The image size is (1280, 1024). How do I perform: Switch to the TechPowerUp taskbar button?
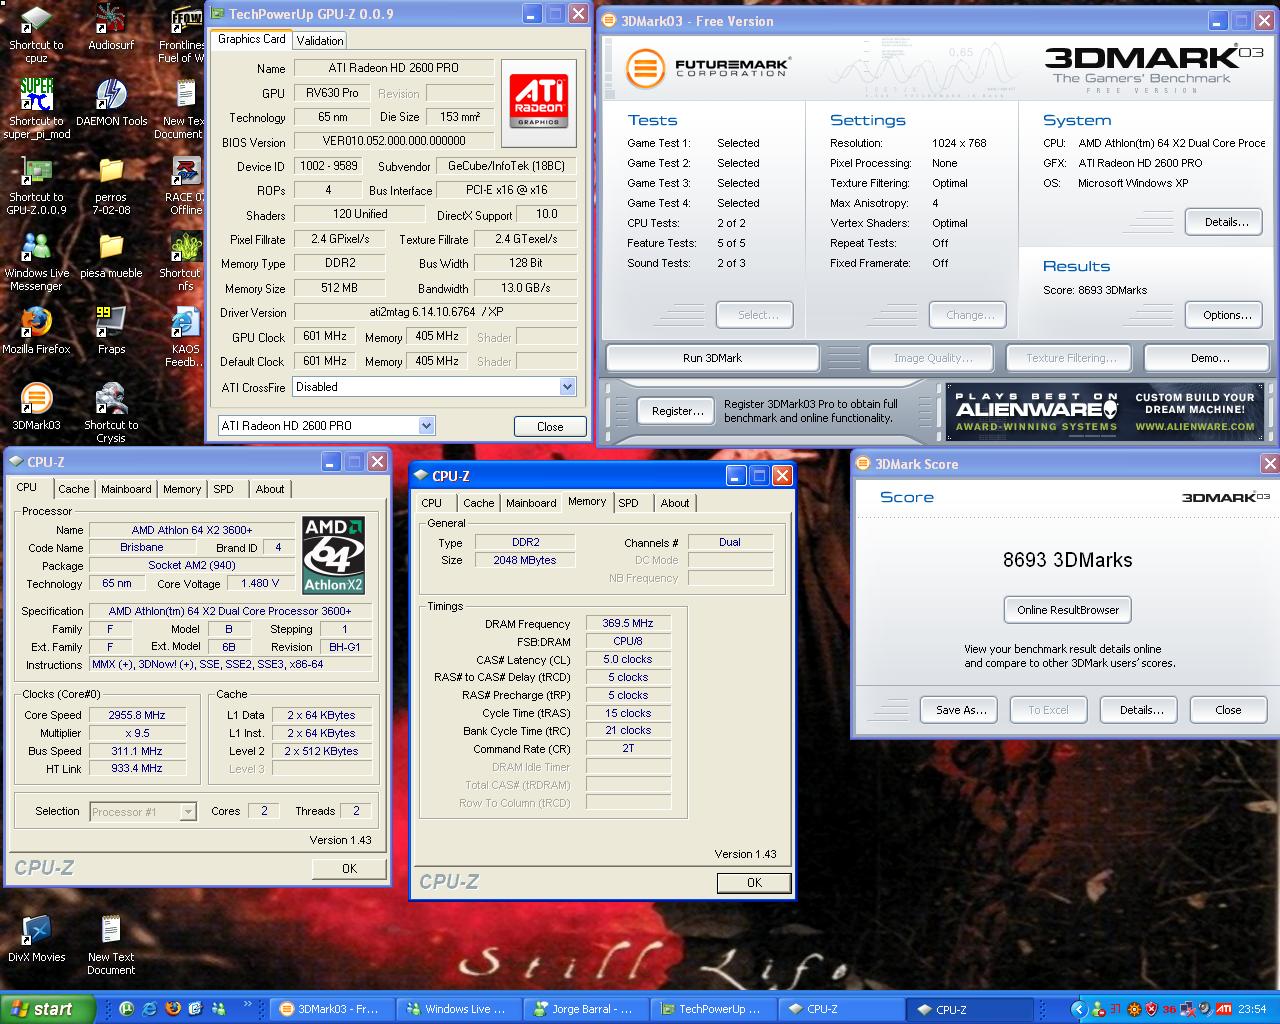(713, 1009)
